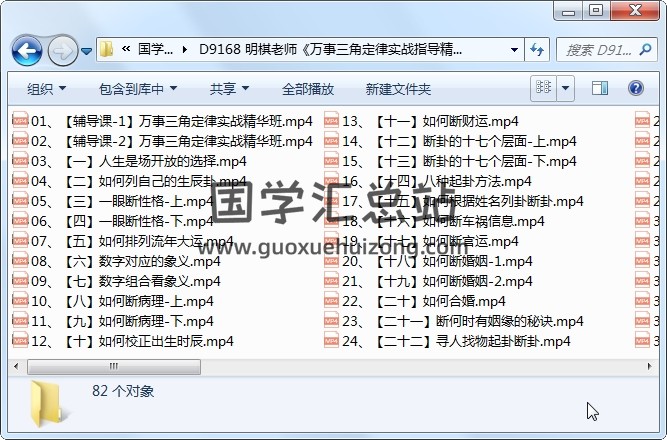667x440 pixels.
Task: Select file name 20、【十八】如何断婚姻-1.mp4
Action: (437, 261)
